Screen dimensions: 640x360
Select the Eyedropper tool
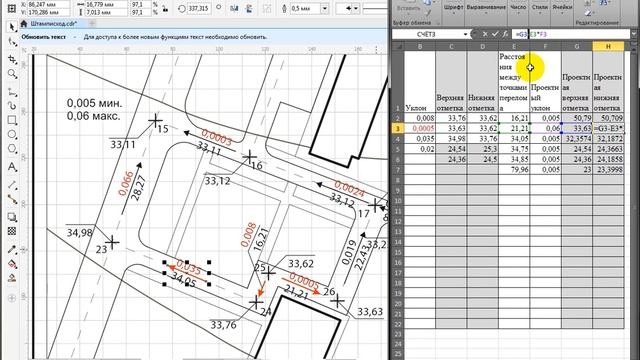[12, 249]
